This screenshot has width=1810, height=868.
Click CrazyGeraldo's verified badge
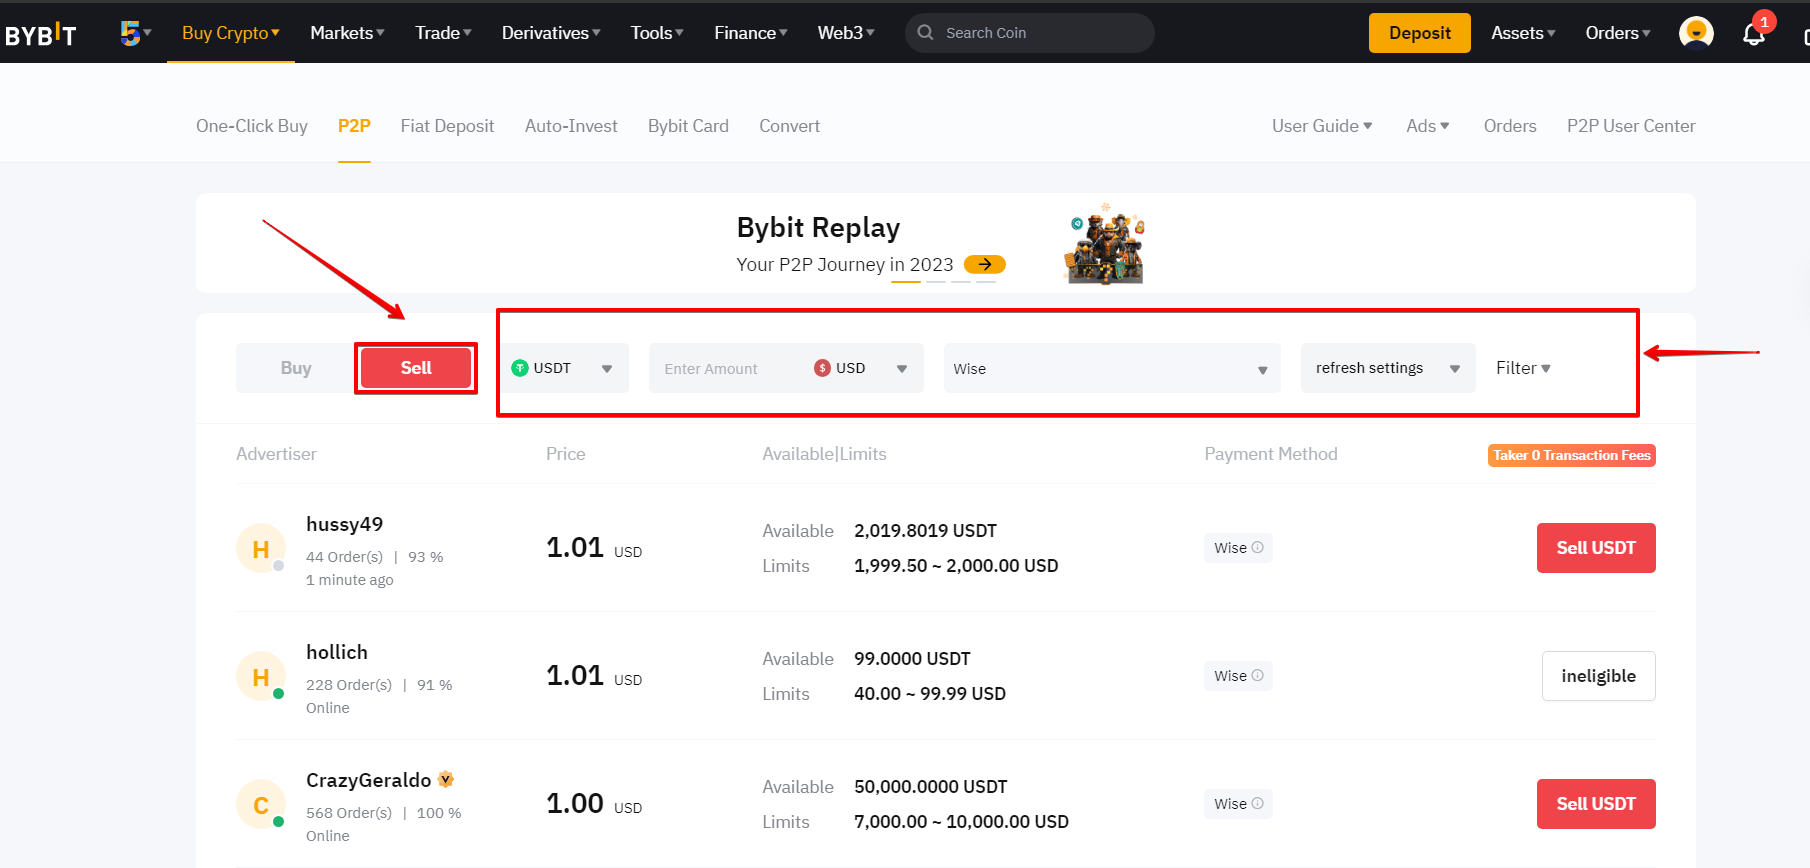[x=446, y=779]
